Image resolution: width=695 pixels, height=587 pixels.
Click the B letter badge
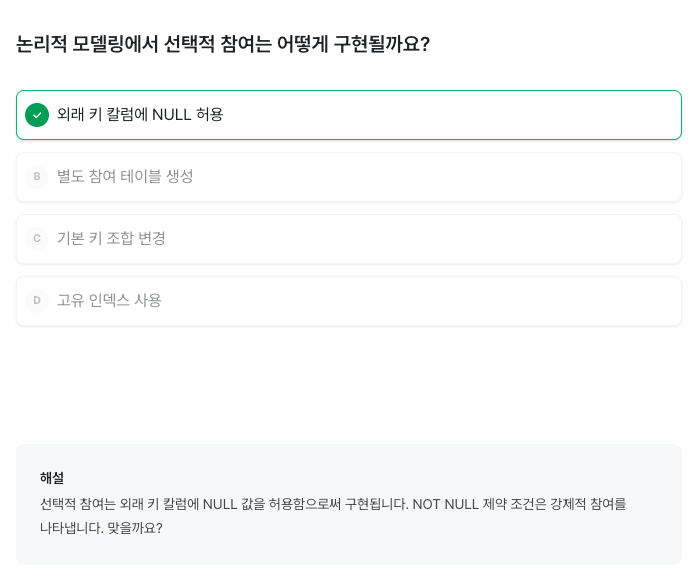pos(37,177)
